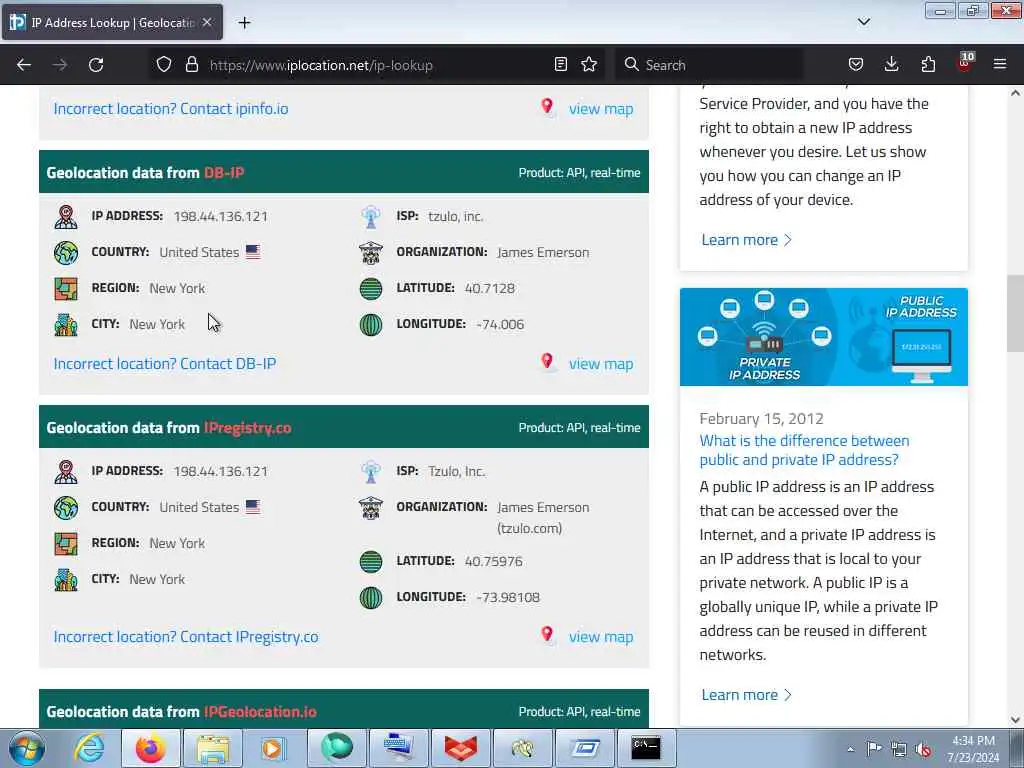Viewport: 1024px width, 768px height.
Task: List all tabs dropdown arrow
Action: [x=864, y=22]
